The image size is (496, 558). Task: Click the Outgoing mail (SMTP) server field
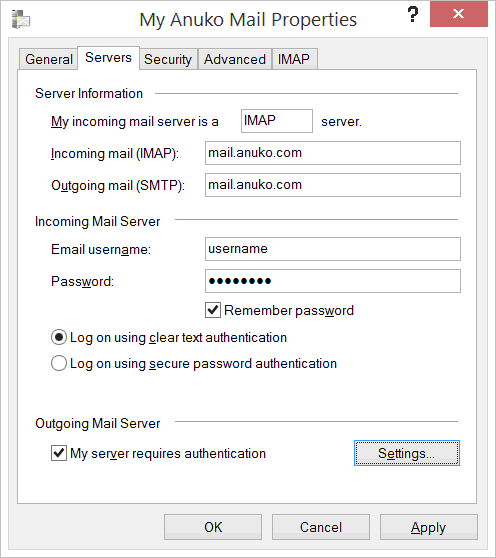click(333, 185)
